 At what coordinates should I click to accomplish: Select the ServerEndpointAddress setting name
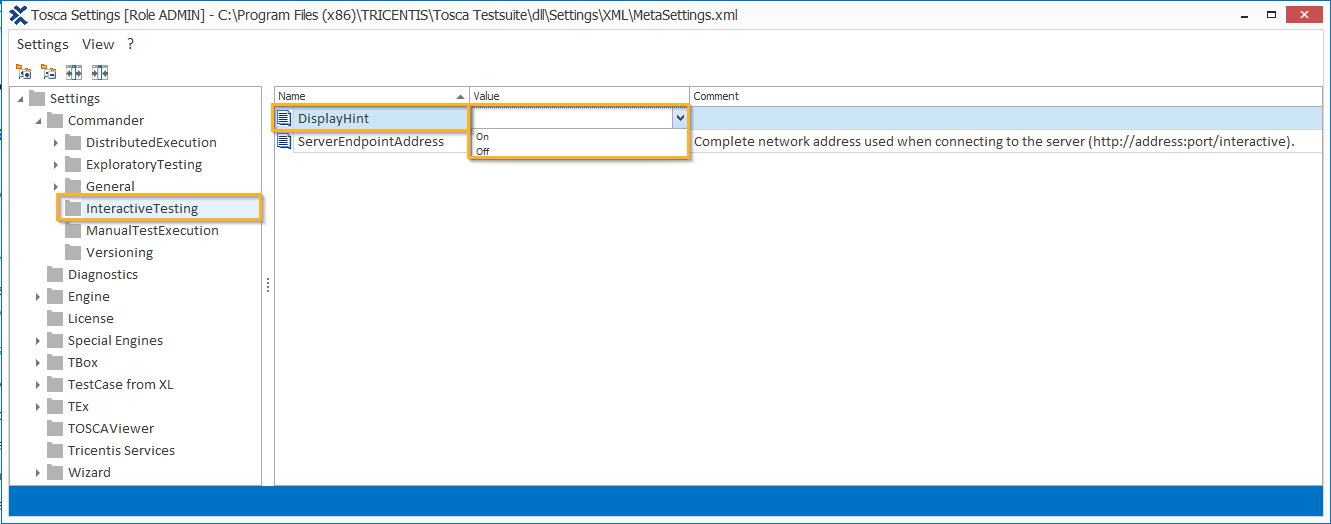pyautogui.click(x=371, y=141)
